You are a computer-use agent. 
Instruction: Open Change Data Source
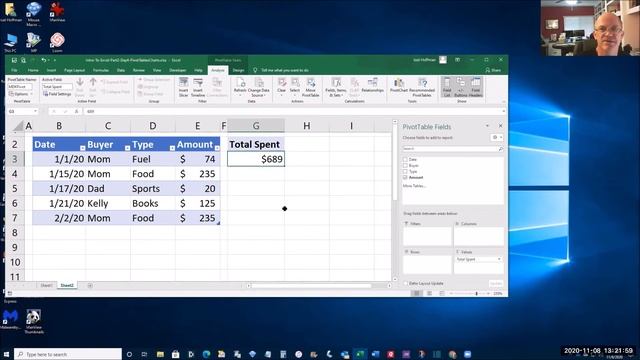point(258,87)
